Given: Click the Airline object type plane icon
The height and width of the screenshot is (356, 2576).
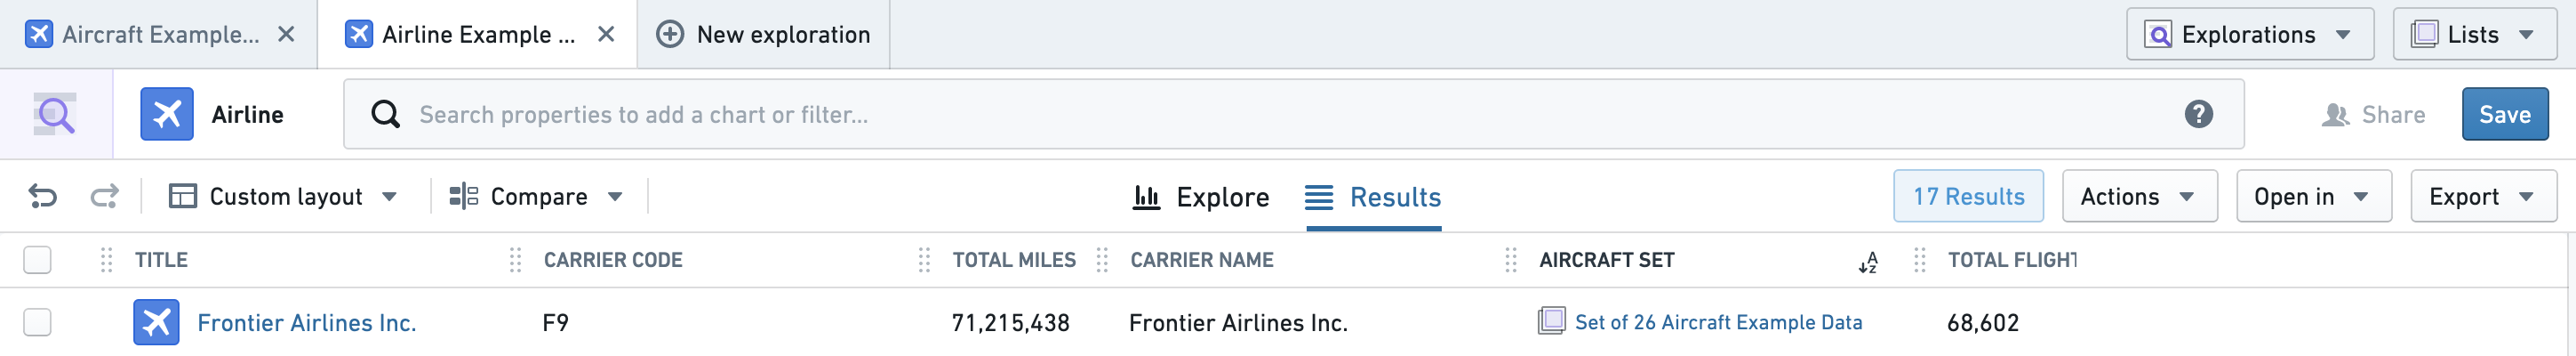Looking at the screenshot, I should click(167, 114).
